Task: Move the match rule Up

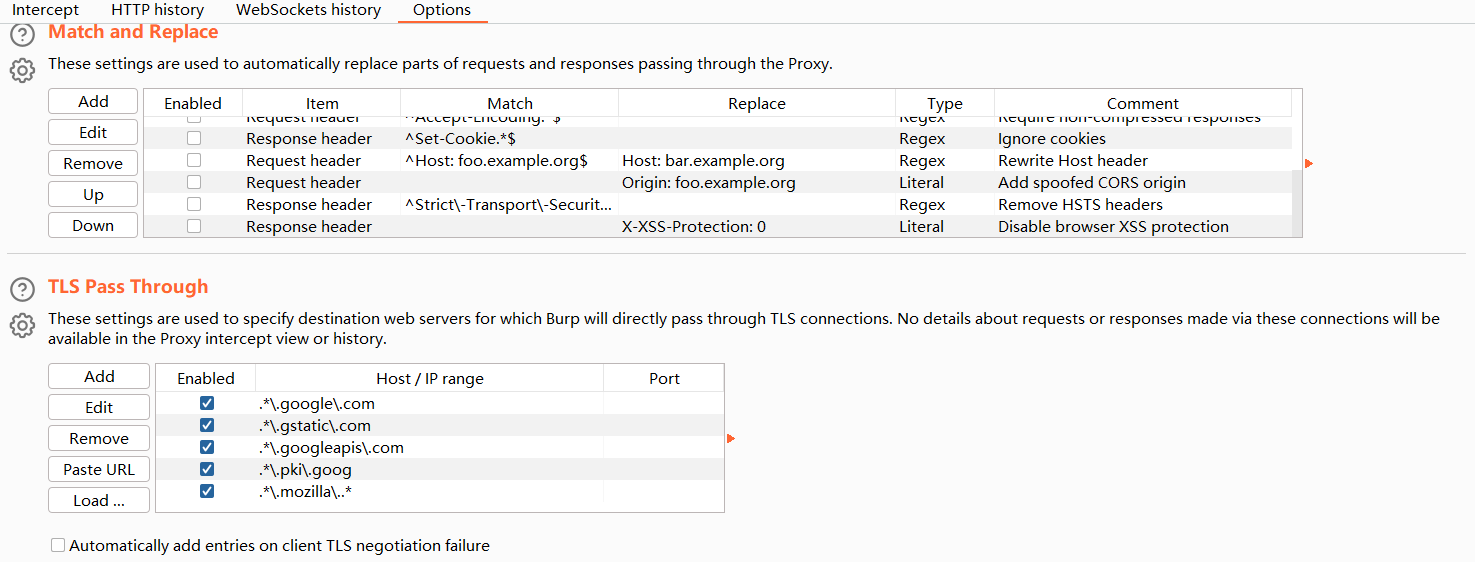Action: click(x=93, y=194)
